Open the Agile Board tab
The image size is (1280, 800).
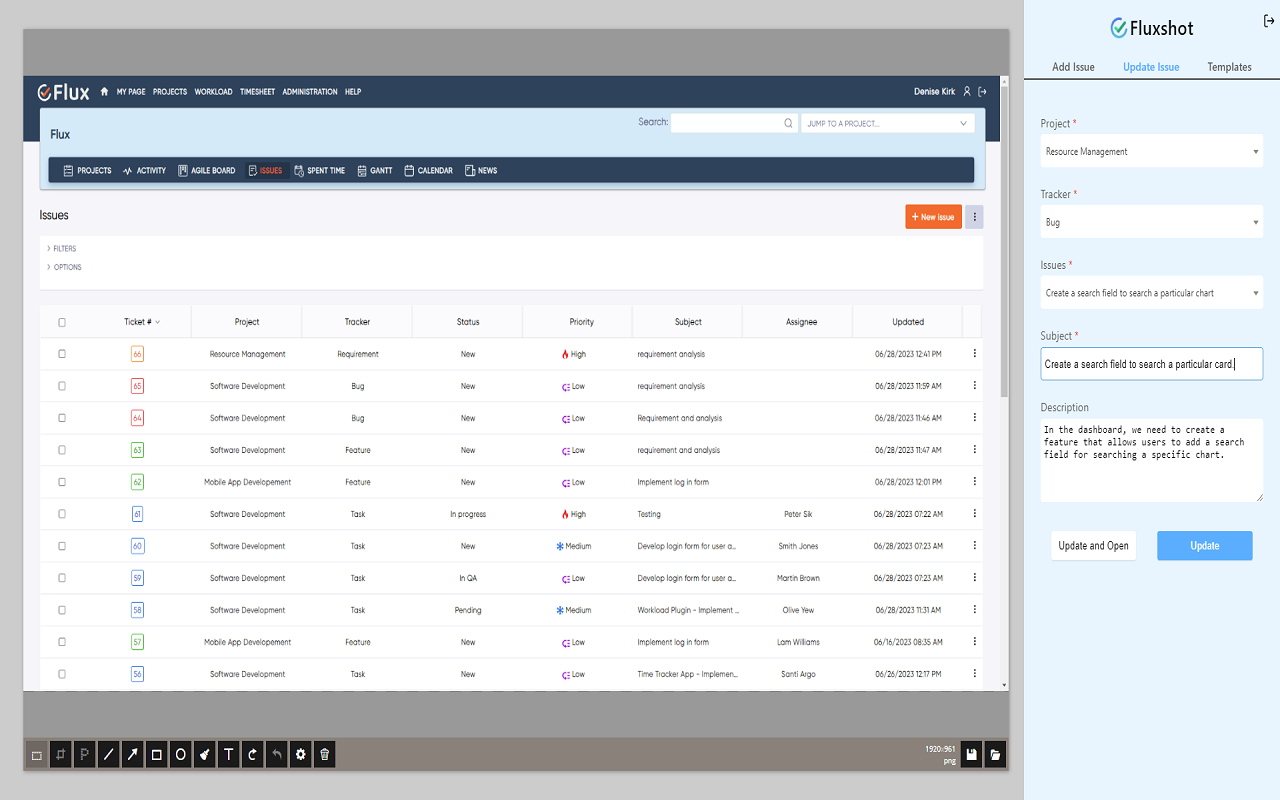point(207,171)
